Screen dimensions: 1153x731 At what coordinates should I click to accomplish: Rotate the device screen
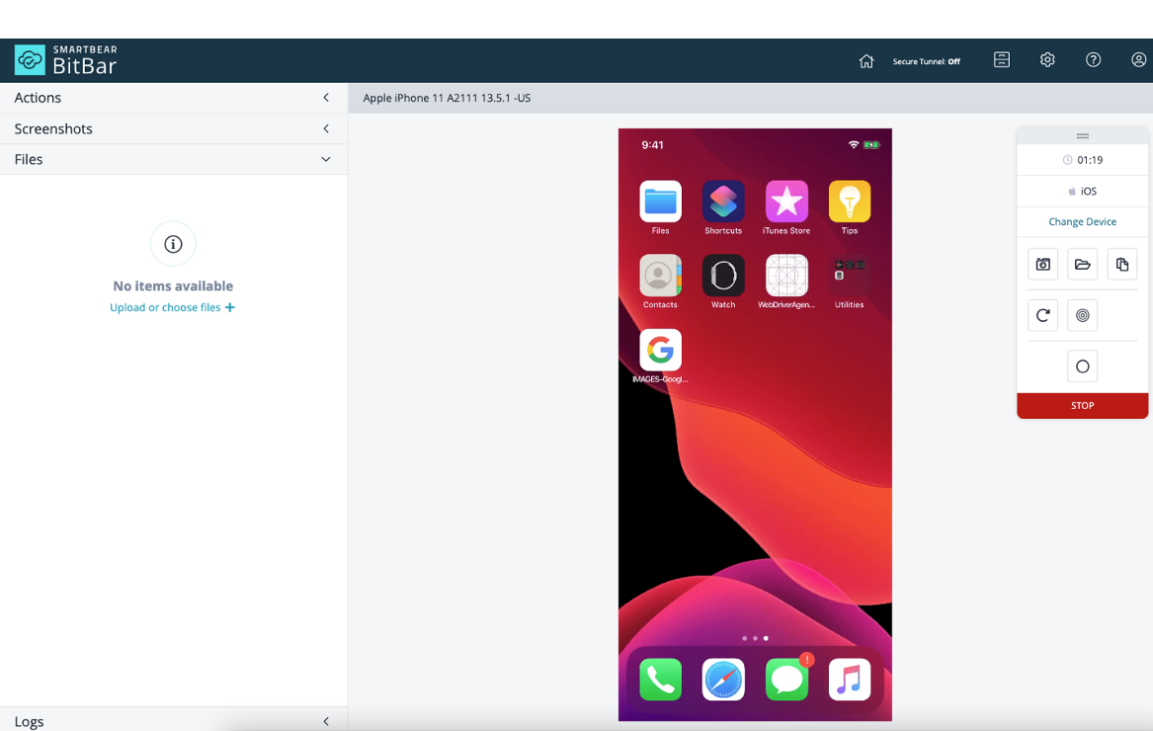coord(1043,315)
